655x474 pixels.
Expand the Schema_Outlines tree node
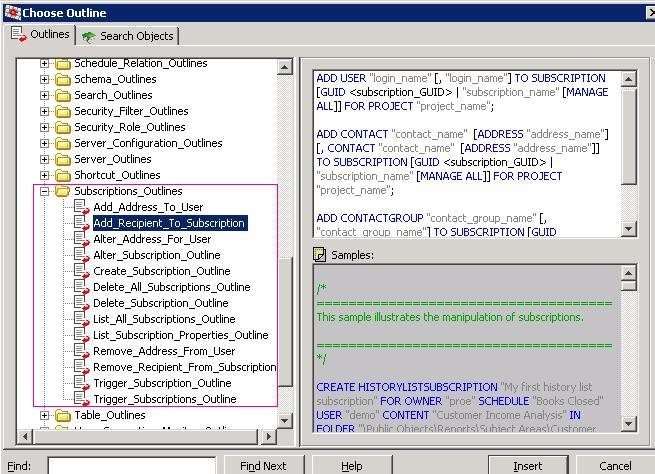point(45,79)
